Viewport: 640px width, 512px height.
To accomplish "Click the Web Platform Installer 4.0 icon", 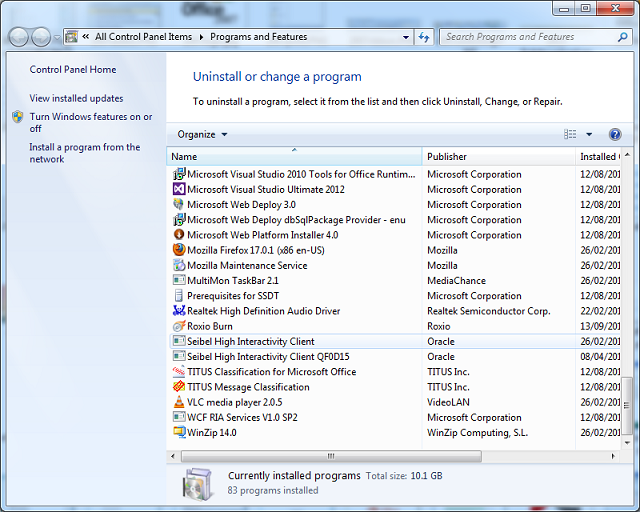I will (179, 235).
